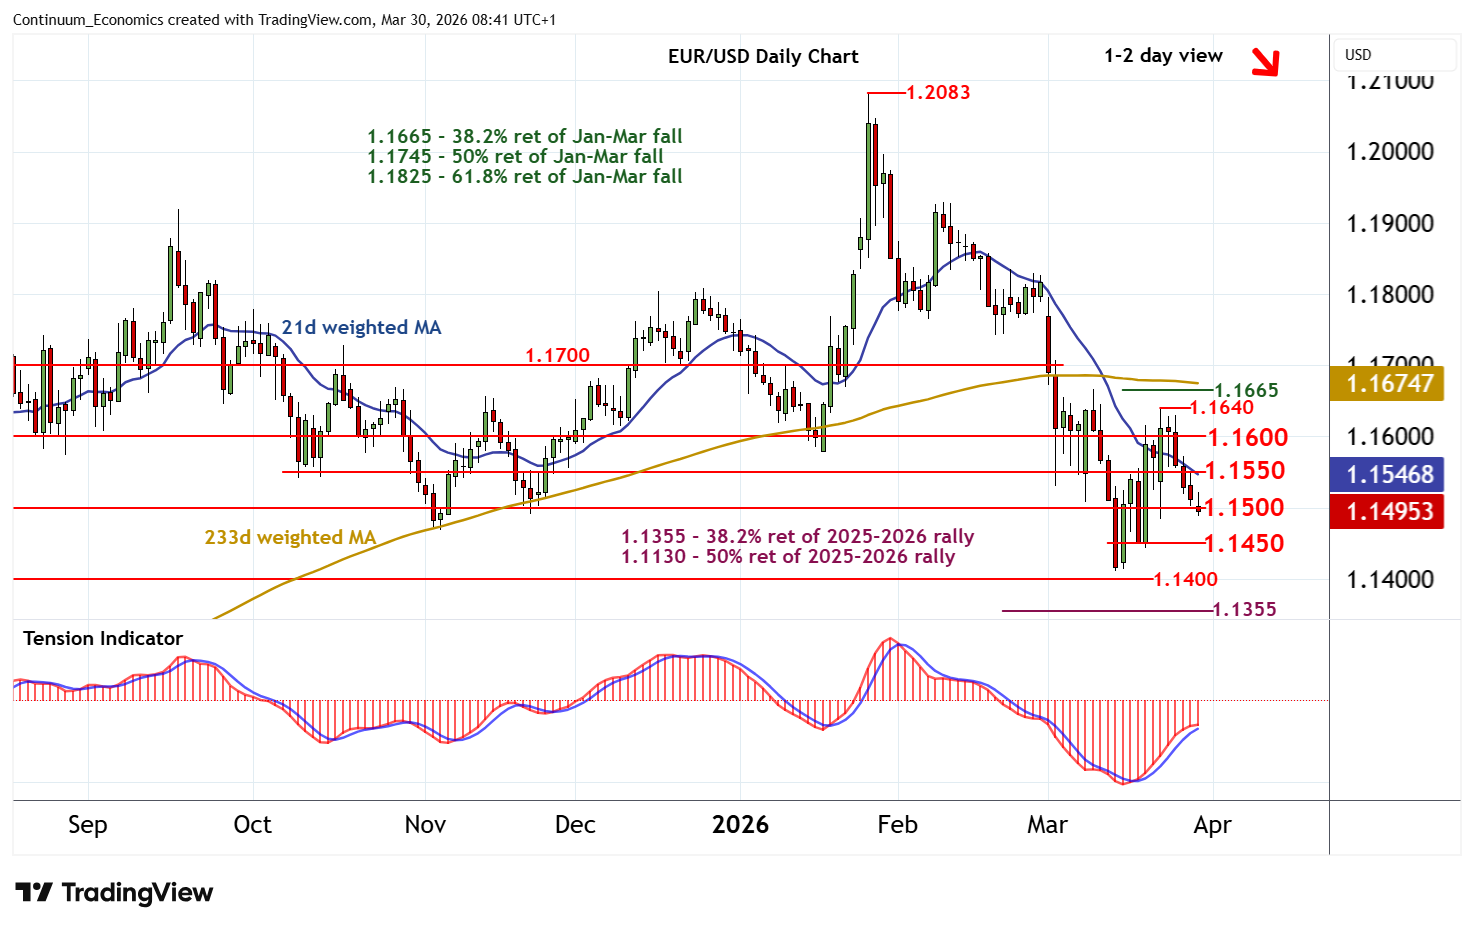Click the 1.1450 support level label
Image resolution: width=1474 pixels, height=930 pixels.
[1244, 543]
